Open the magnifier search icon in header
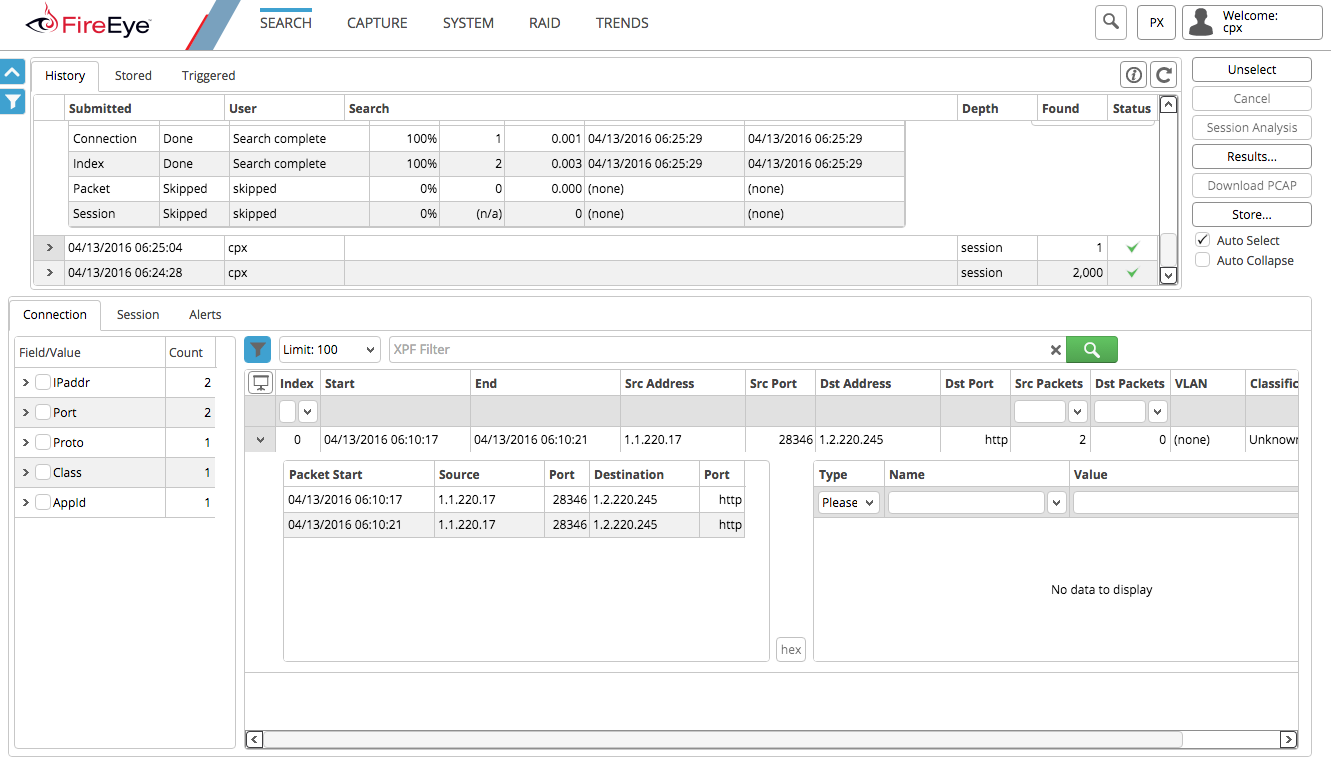 (1111, 22)
